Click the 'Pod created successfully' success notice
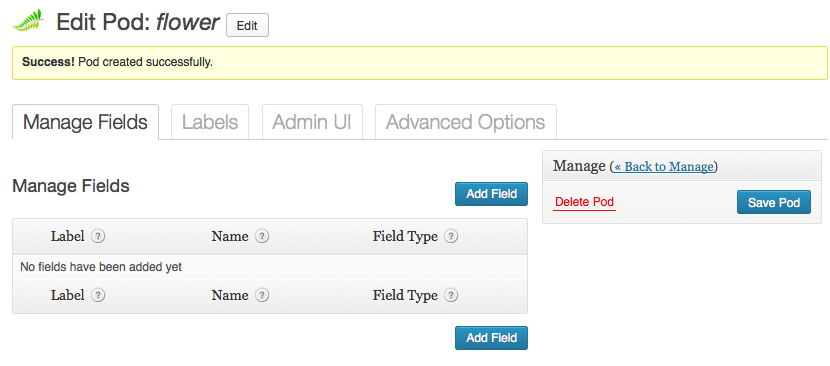The width and height of the screenshot is (830, 366). click(420, 63)
